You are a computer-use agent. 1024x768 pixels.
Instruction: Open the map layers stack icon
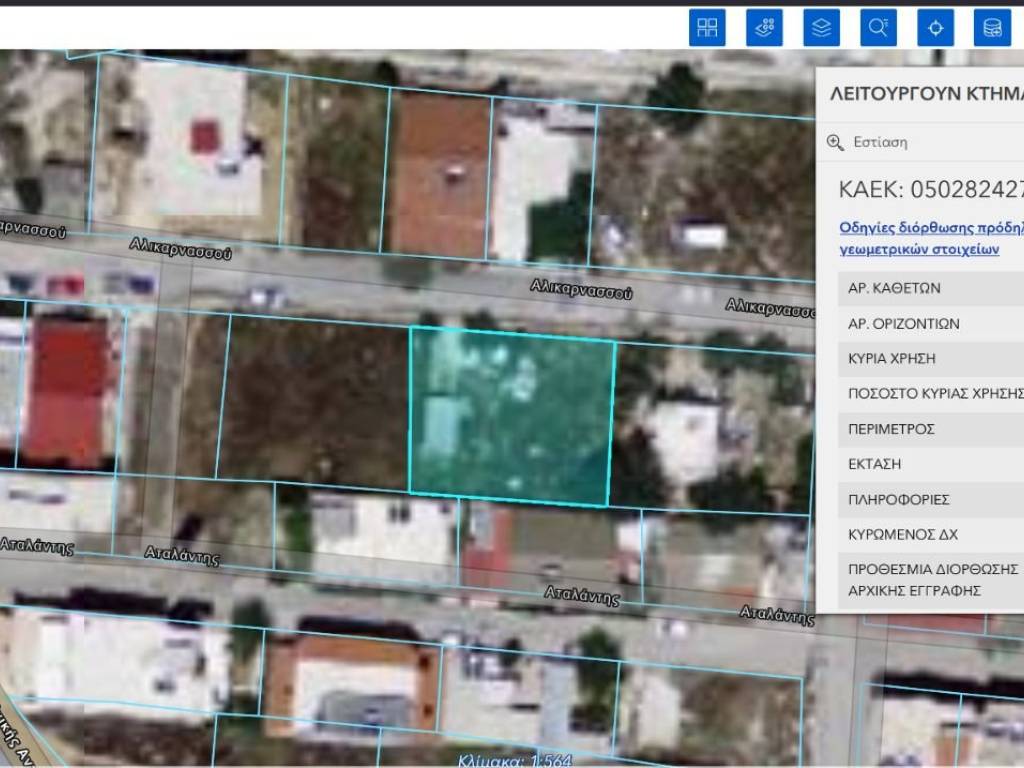tap(821, 28)
